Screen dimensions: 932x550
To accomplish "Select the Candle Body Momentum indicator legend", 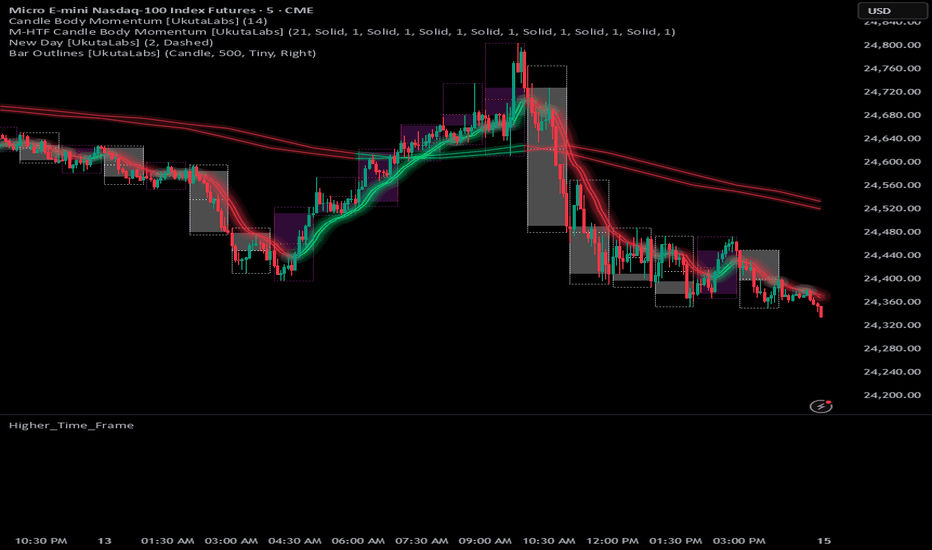I will click(138, 21).
